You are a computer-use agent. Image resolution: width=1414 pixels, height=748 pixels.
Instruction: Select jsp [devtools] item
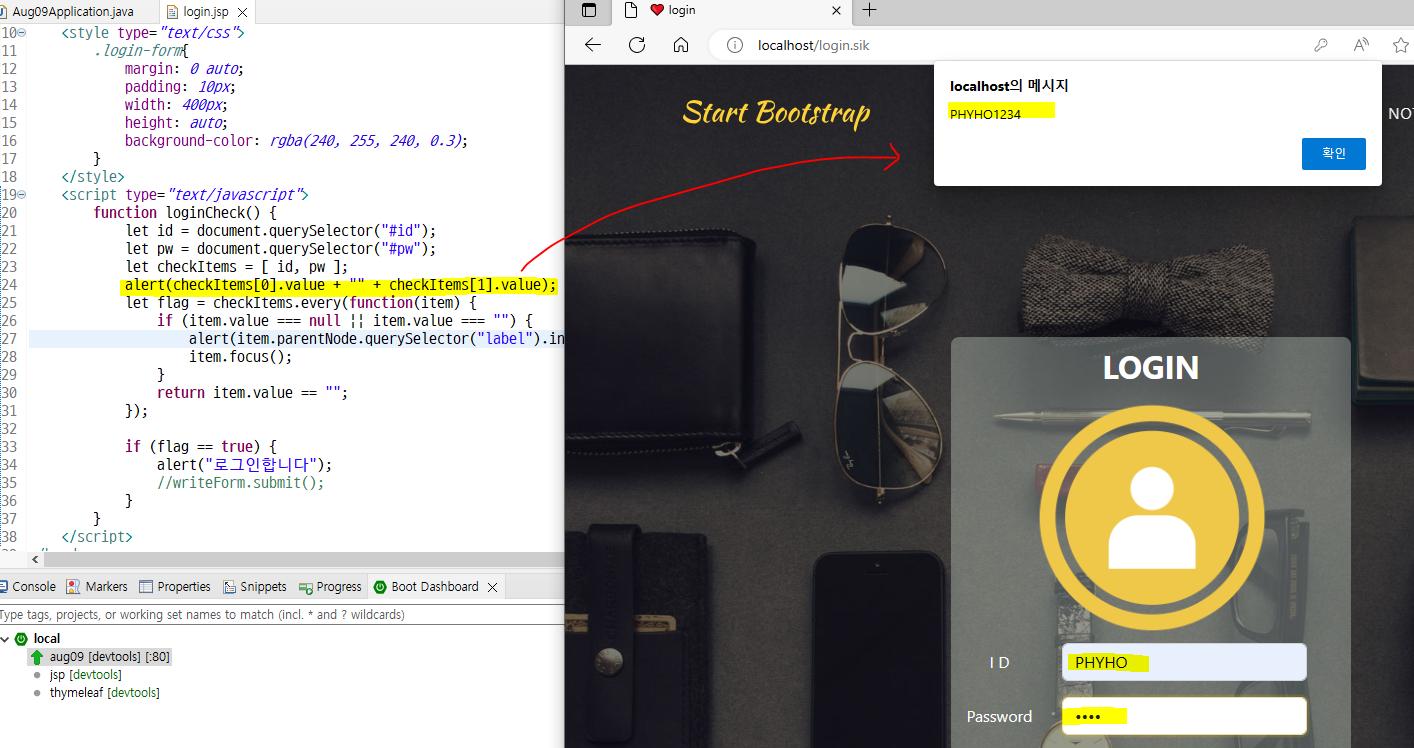pyautogui.click(x=85, y=675)
